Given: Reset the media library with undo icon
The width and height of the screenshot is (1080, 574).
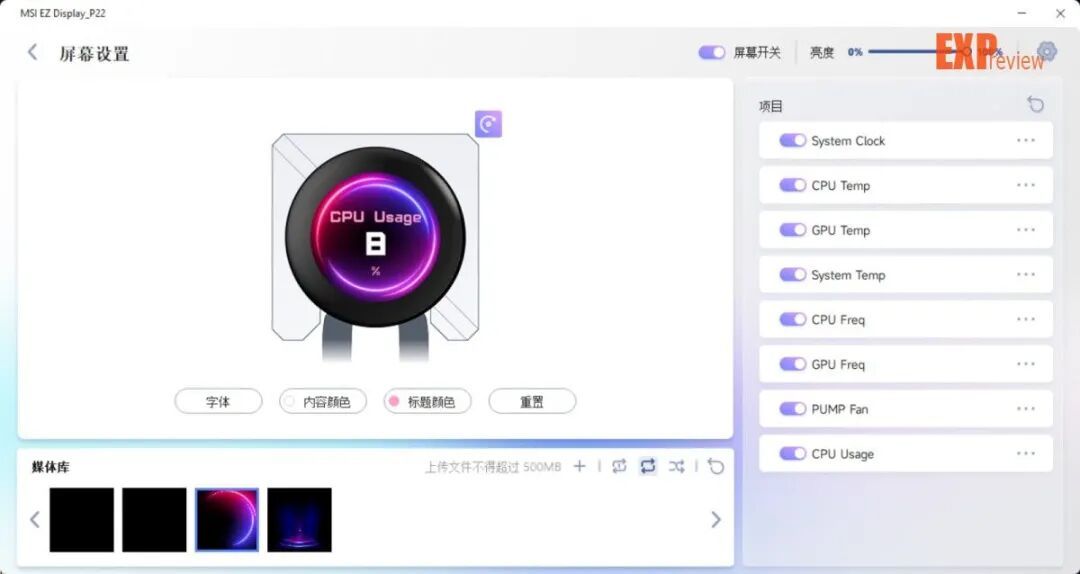Looking at the screenshot, I should click(x=716, y=467).
